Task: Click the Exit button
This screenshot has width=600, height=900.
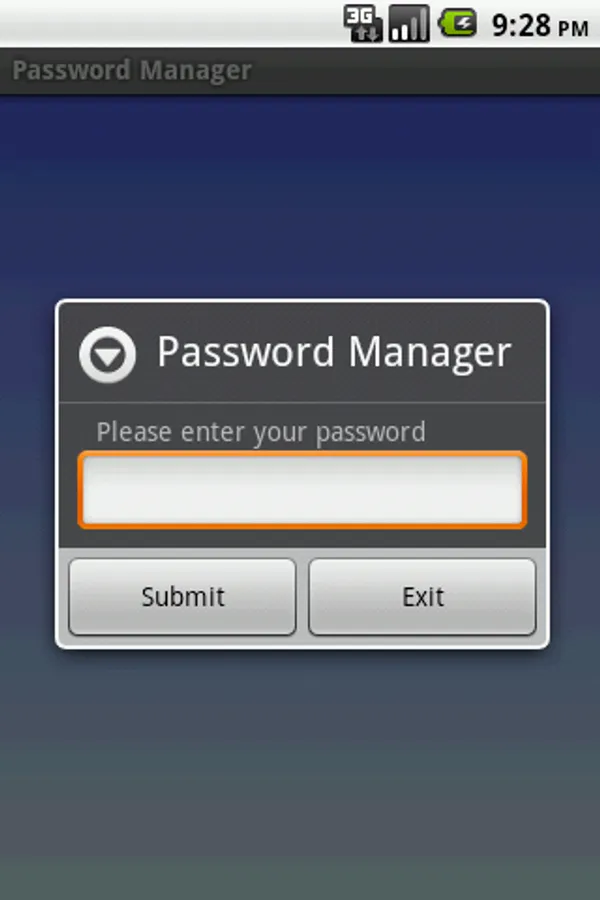Action: pos(423,597)
